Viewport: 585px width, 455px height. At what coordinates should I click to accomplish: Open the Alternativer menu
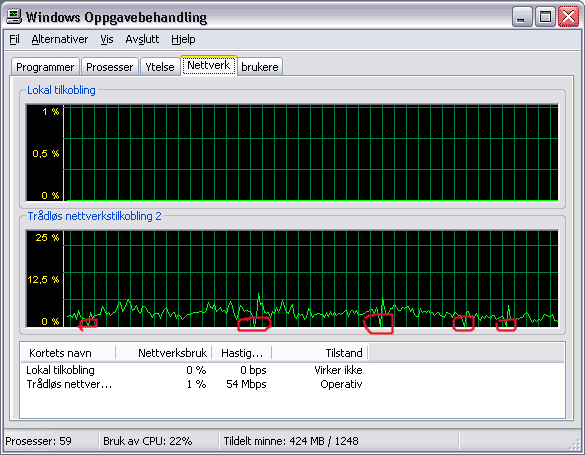[60, 39]
